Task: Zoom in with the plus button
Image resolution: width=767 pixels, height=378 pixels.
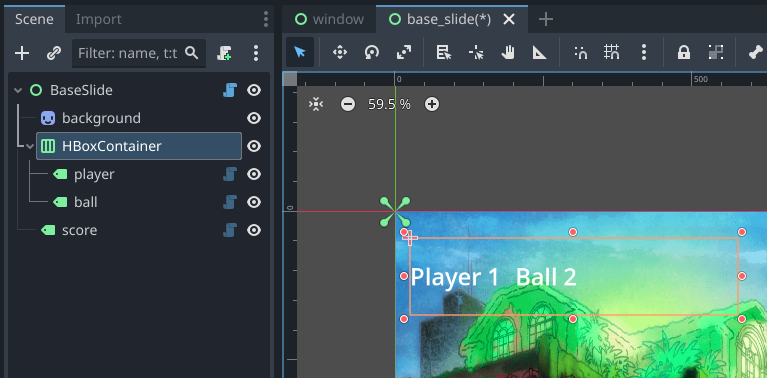Action: [x=431, y=104]
